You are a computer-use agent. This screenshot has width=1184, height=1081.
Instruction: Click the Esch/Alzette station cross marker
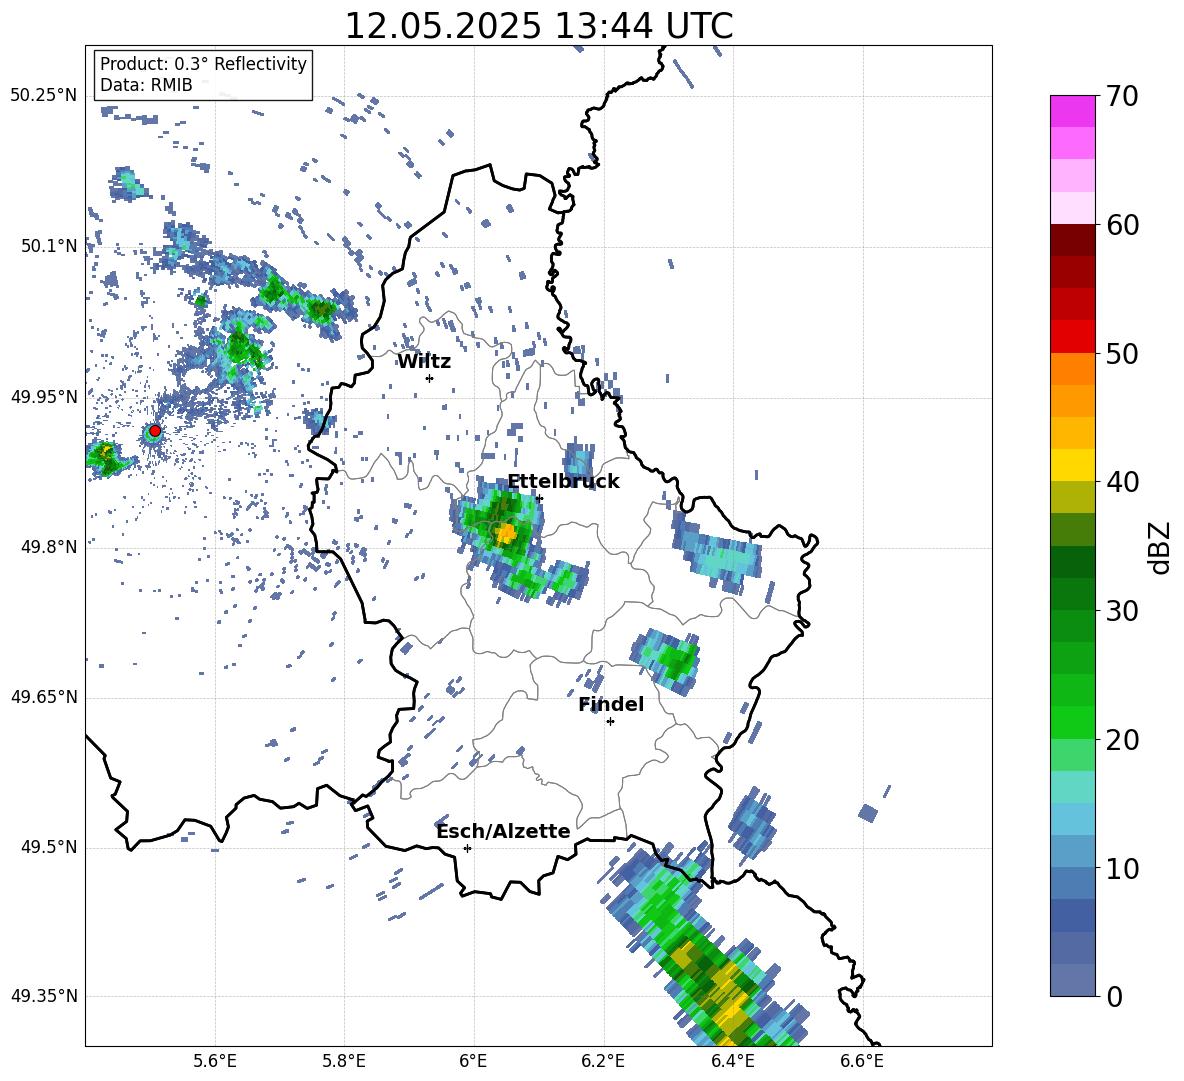coord(467,848)
